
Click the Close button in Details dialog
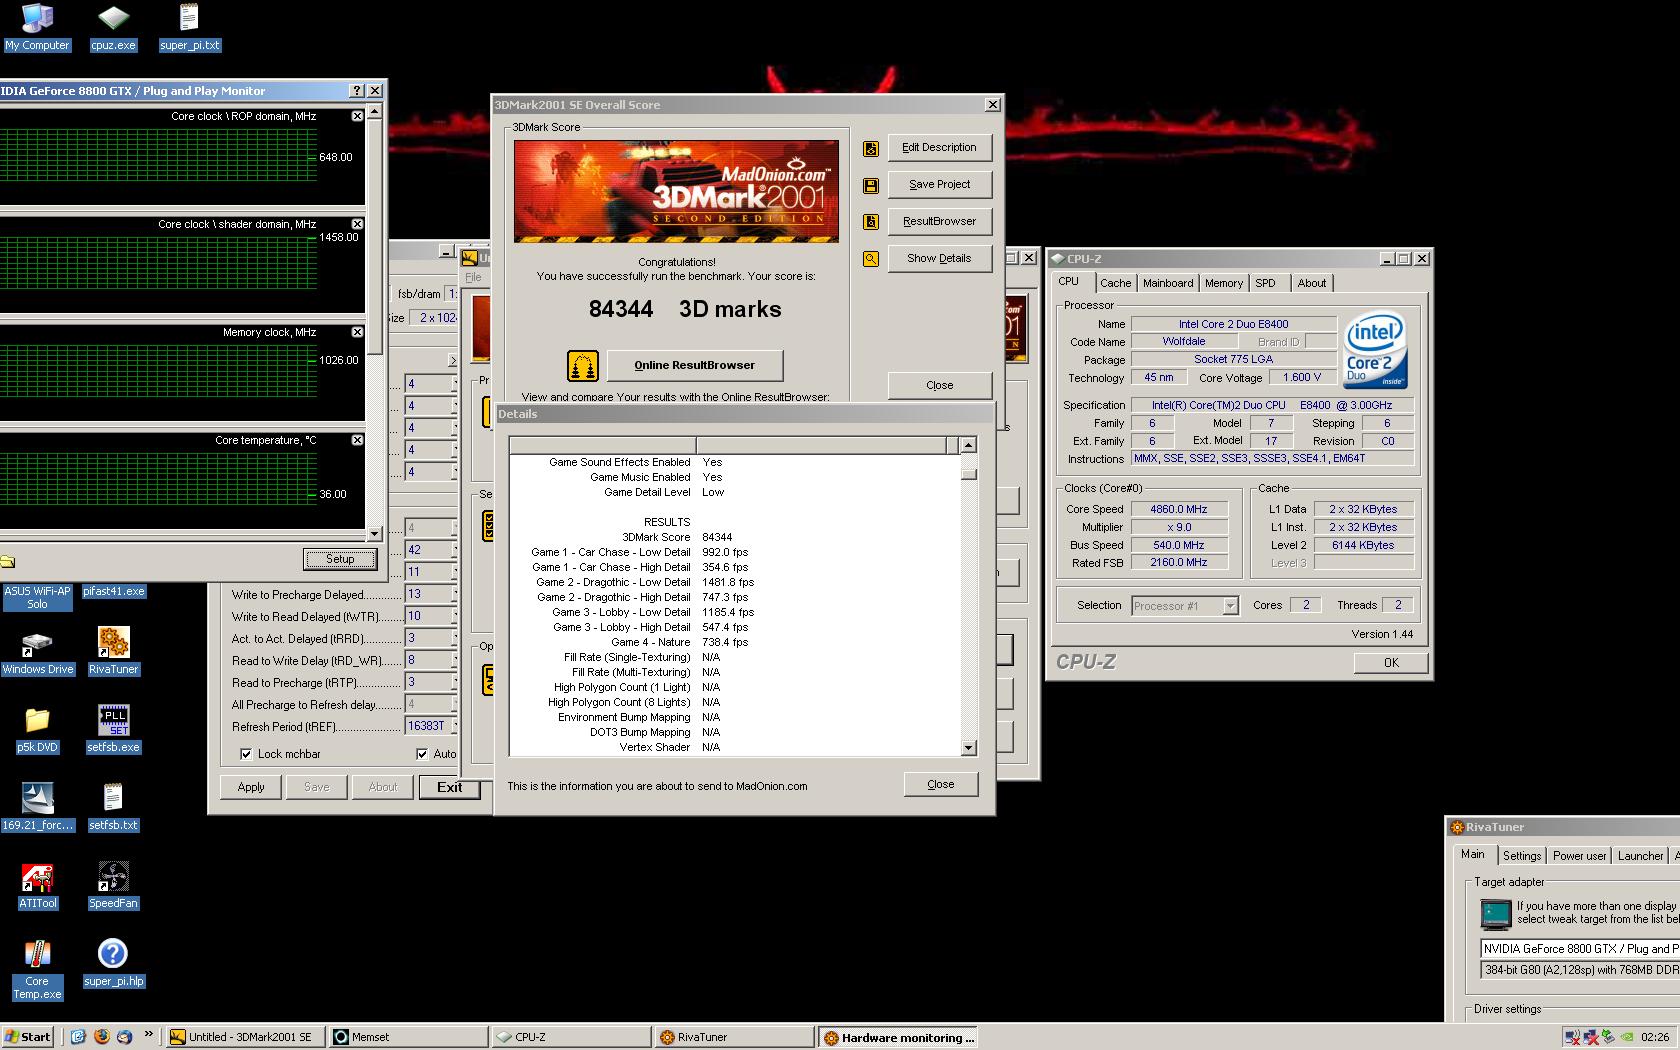[940, 784]
